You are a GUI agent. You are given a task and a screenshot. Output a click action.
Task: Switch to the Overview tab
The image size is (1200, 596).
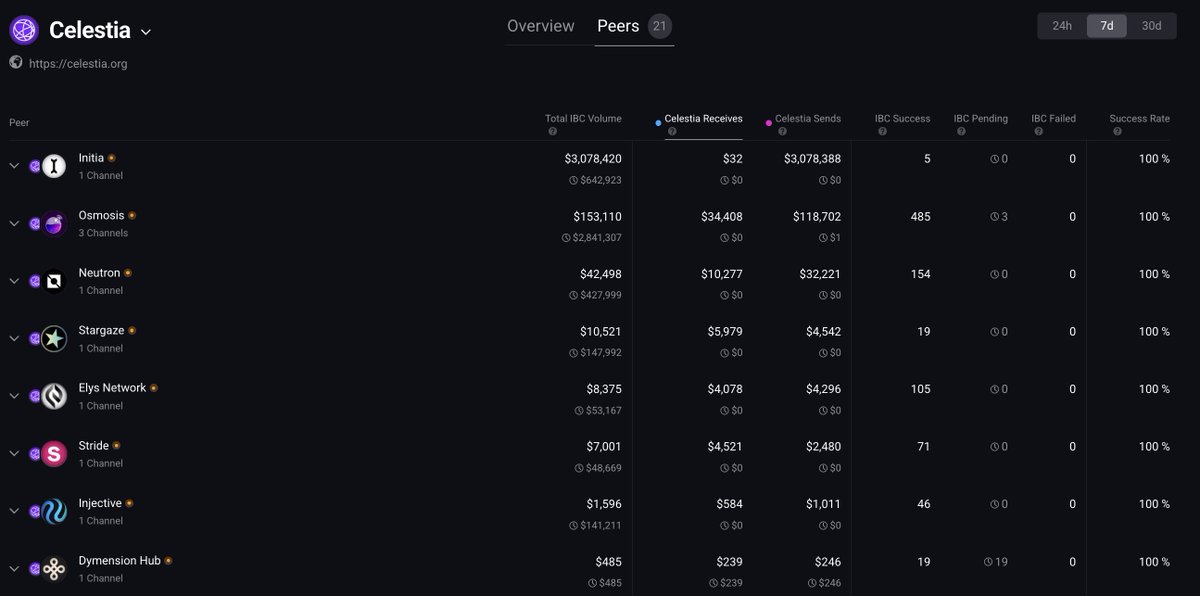(541, 26)
